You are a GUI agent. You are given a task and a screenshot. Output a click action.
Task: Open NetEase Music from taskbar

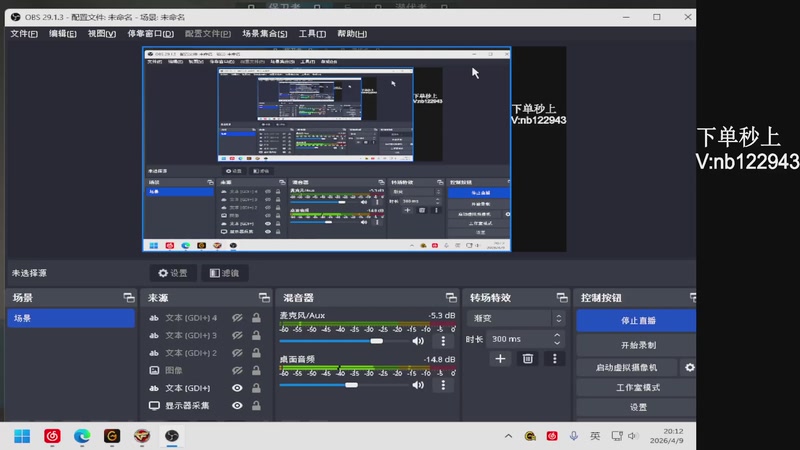(x=52, y=436)
